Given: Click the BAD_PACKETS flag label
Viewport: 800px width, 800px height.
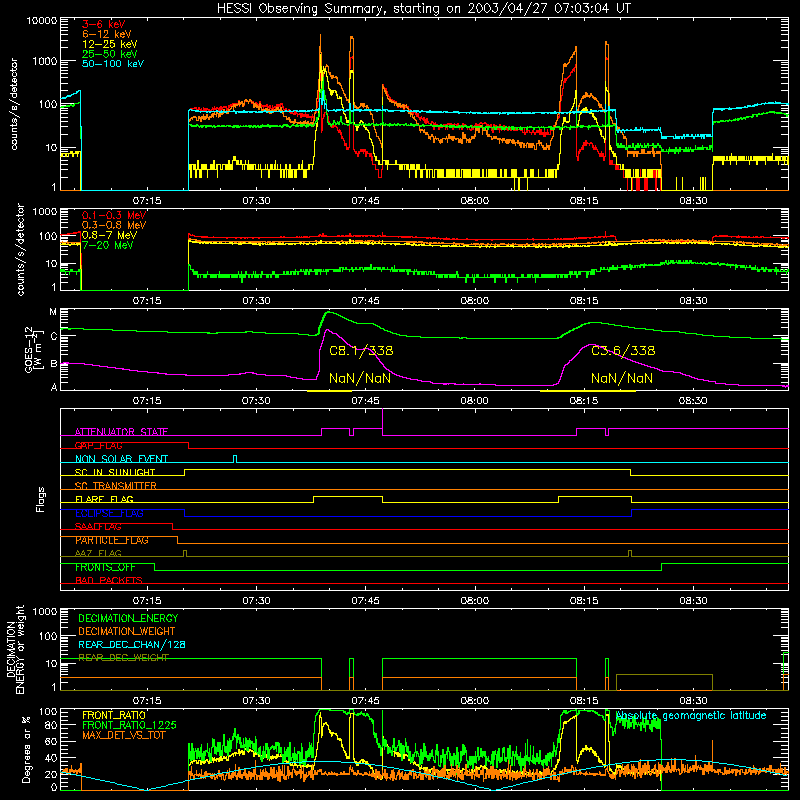Looking at the screenshot, I should 109,581.
